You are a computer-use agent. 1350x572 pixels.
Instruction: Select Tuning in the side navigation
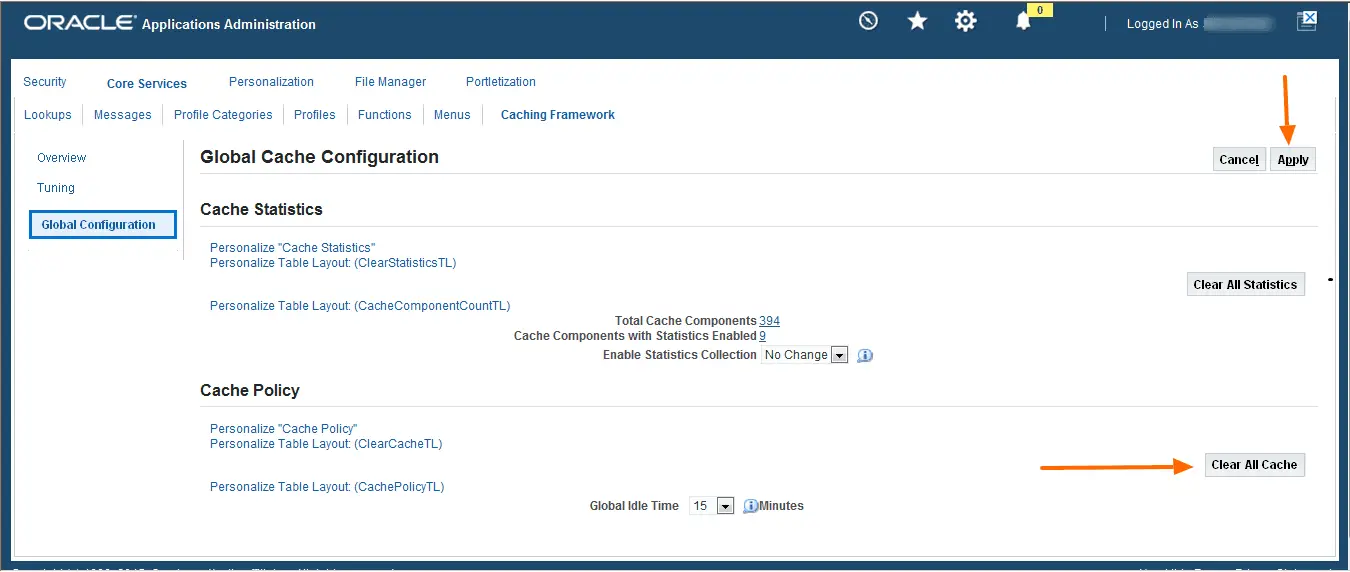[x=56, y=188]
